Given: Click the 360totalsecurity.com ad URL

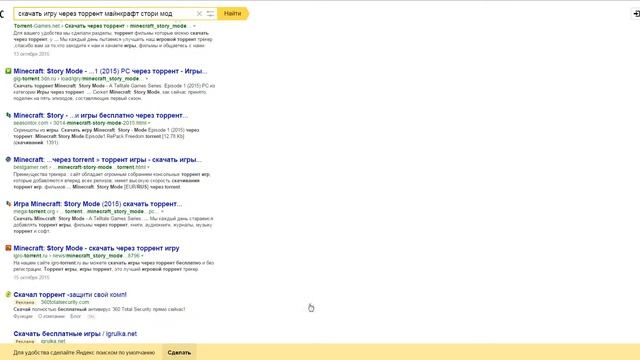Looking at the screenshot, I should click(x=65, y=302).
